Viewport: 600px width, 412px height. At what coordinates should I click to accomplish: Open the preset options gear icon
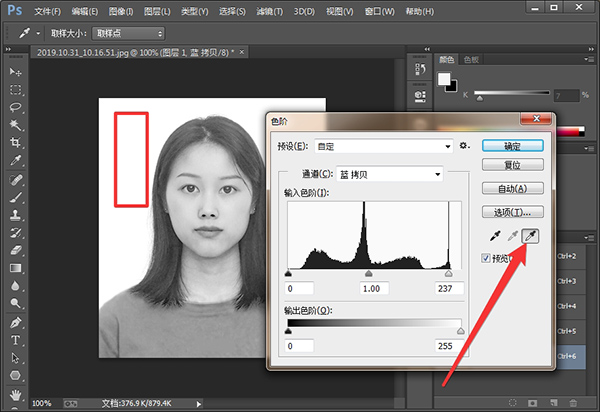[x=464, y=146]
